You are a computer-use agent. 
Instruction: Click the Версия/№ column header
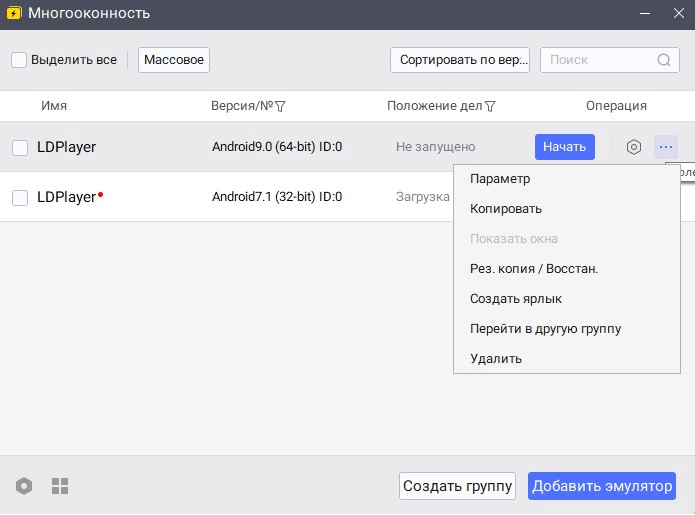[x=242, y=106]
